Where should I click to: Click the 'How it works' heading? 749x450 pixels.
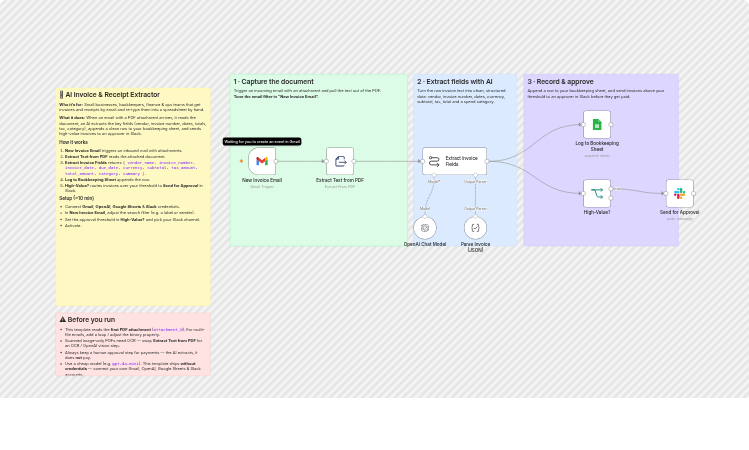[74, 142]
